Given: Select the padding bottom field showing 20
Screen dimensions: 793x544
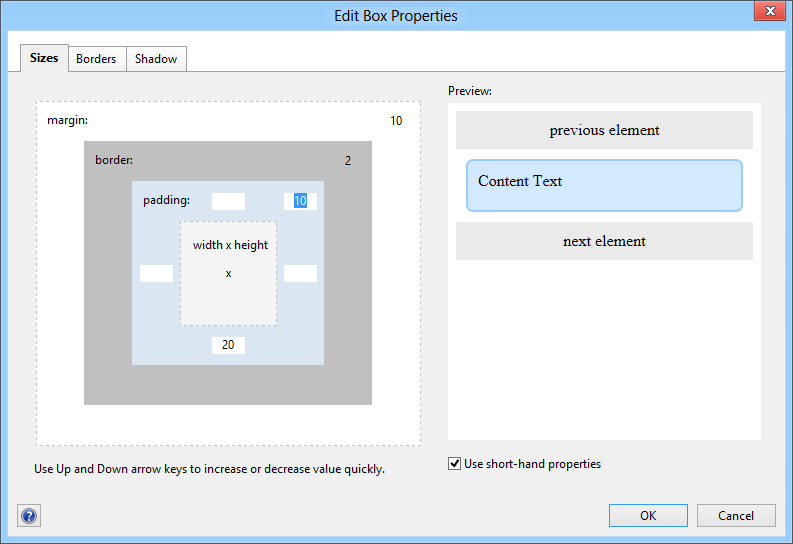Looking at the screenshot, I should click(228, 345).
